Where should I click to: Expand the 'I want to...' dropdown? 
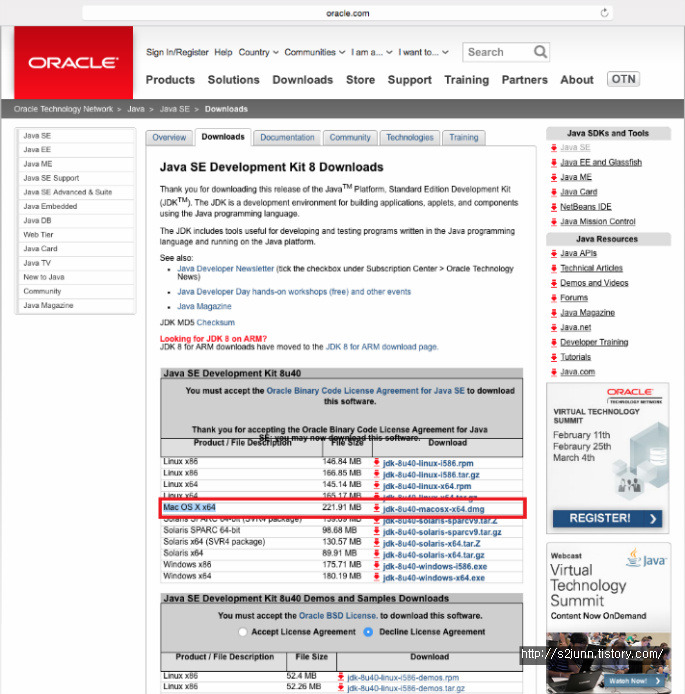423,52
